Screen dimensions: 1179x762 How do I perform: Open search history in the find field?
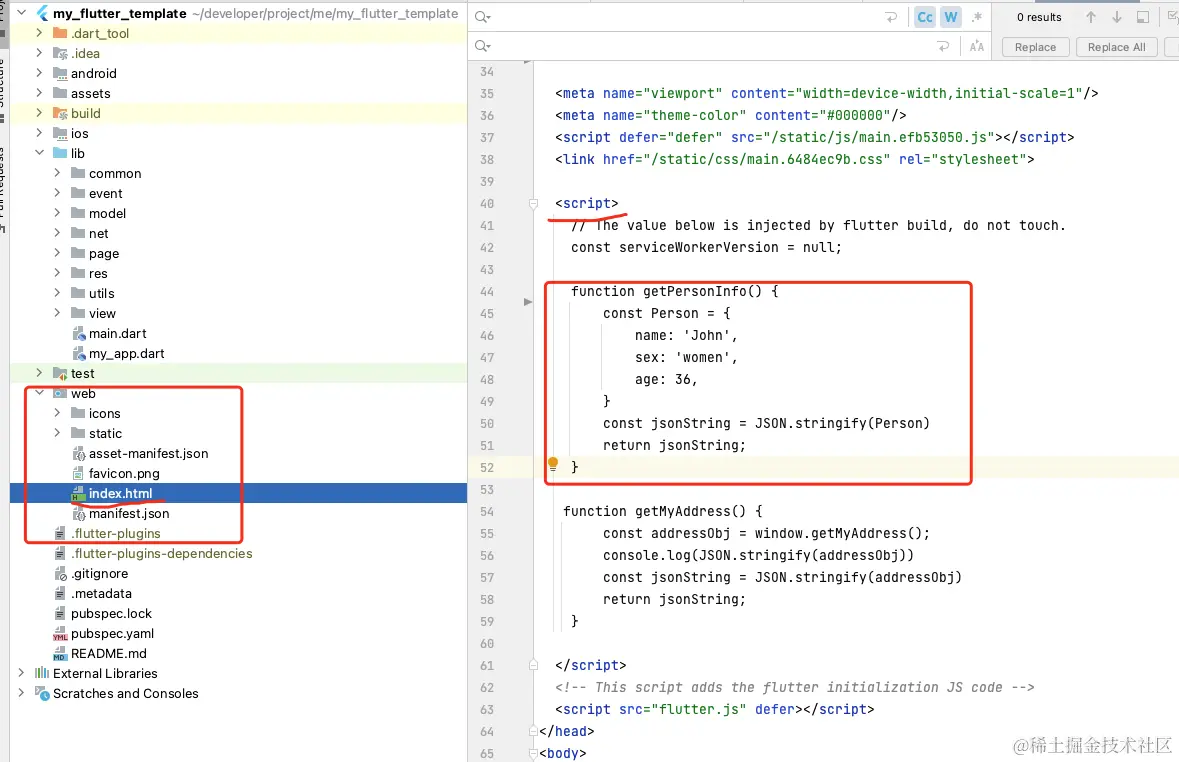click(x=483, y=17)
